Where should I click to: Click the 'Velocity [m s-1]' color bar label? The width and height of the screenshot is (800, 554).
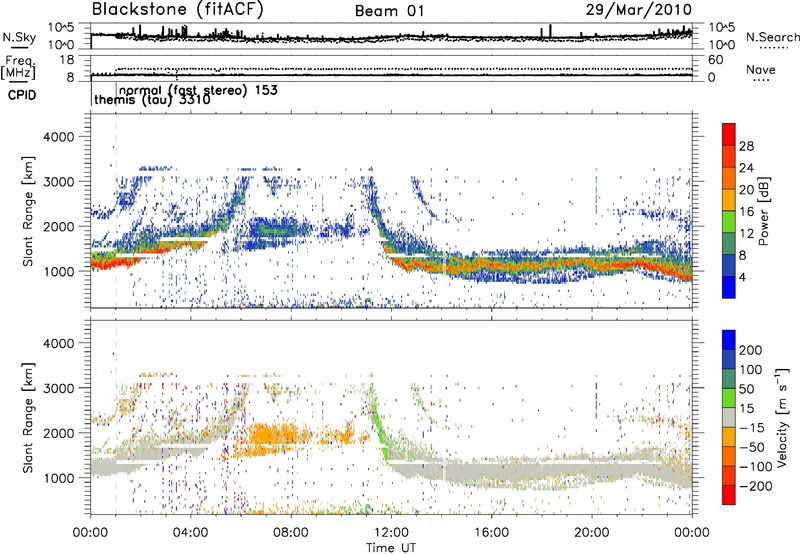[782, 417]
